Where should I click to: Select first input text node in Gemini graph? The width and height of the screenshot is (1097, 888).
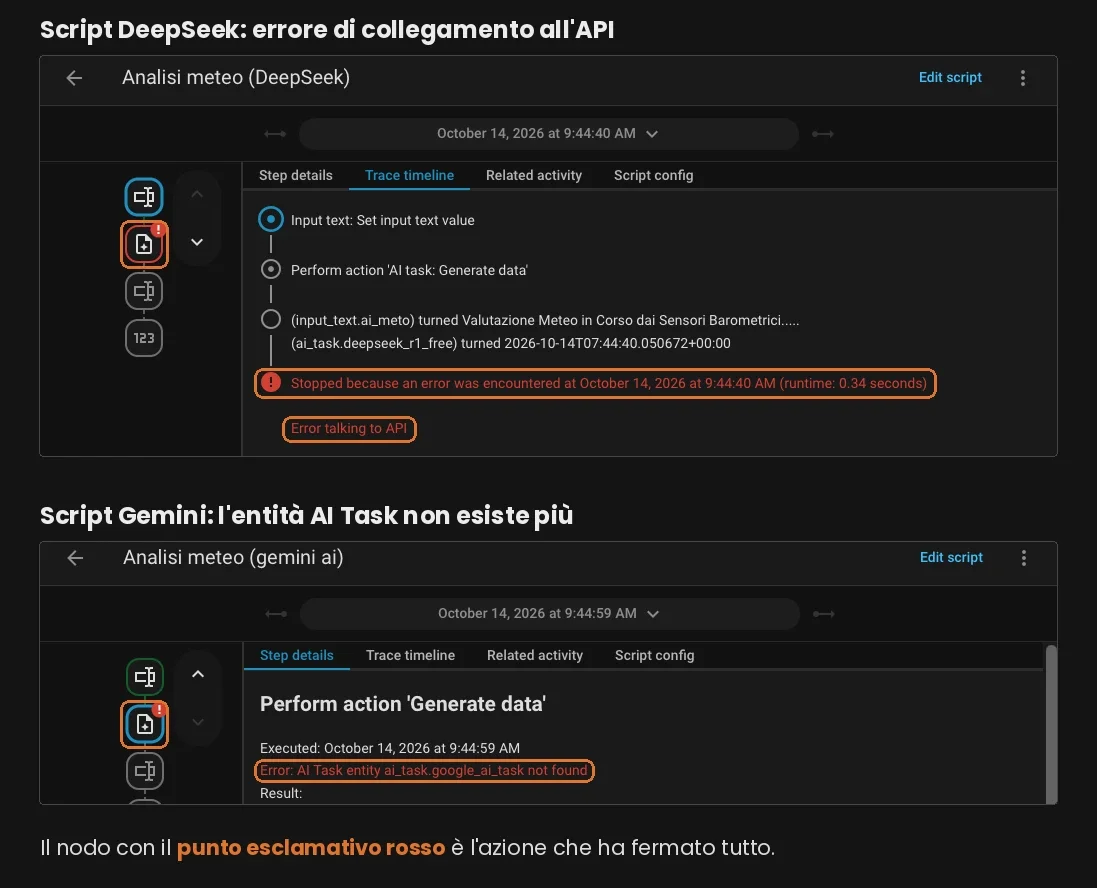pyautogui.click(x=145, y=677)
